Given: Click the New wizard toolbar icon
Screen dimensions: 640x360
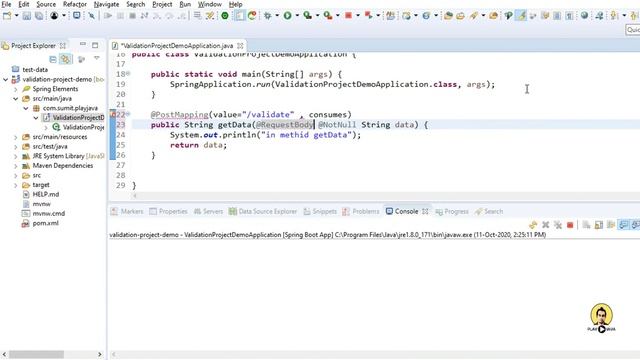Looking at the screenshot, I should coord(7,16).
